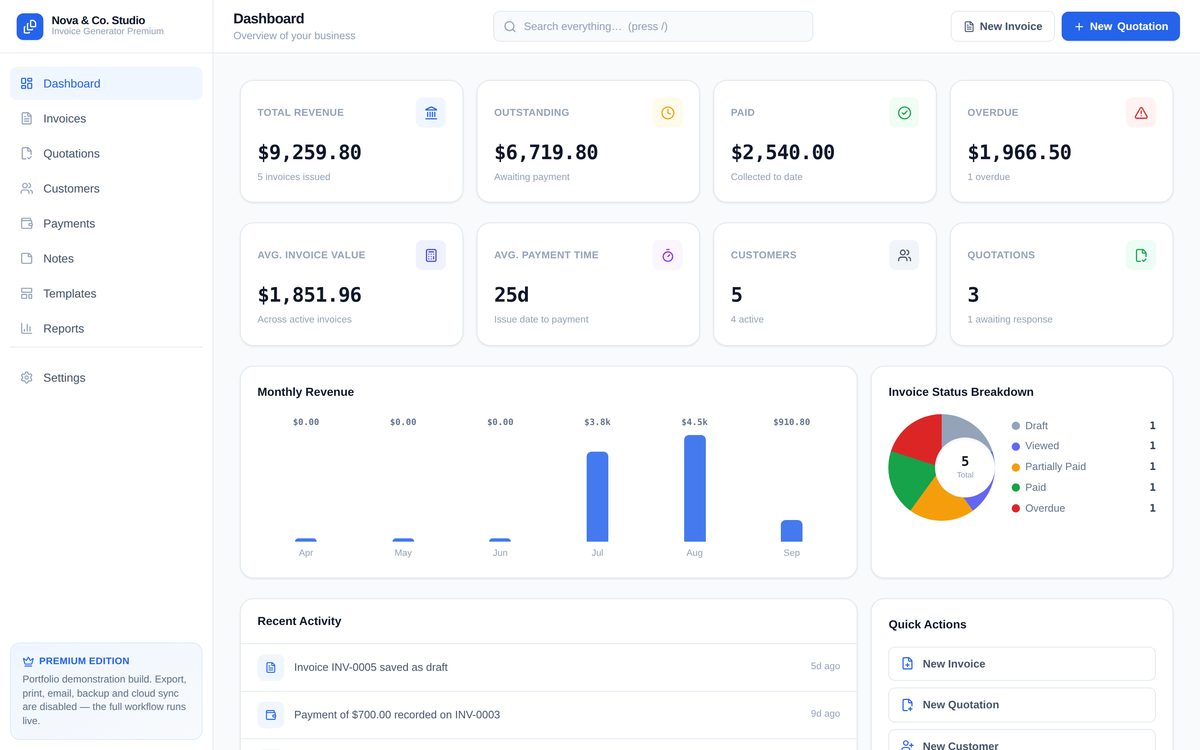Click the Nova & Co. Studio logo icon
The height and width of the screenshot is (750, 1200).
(30, 26)
